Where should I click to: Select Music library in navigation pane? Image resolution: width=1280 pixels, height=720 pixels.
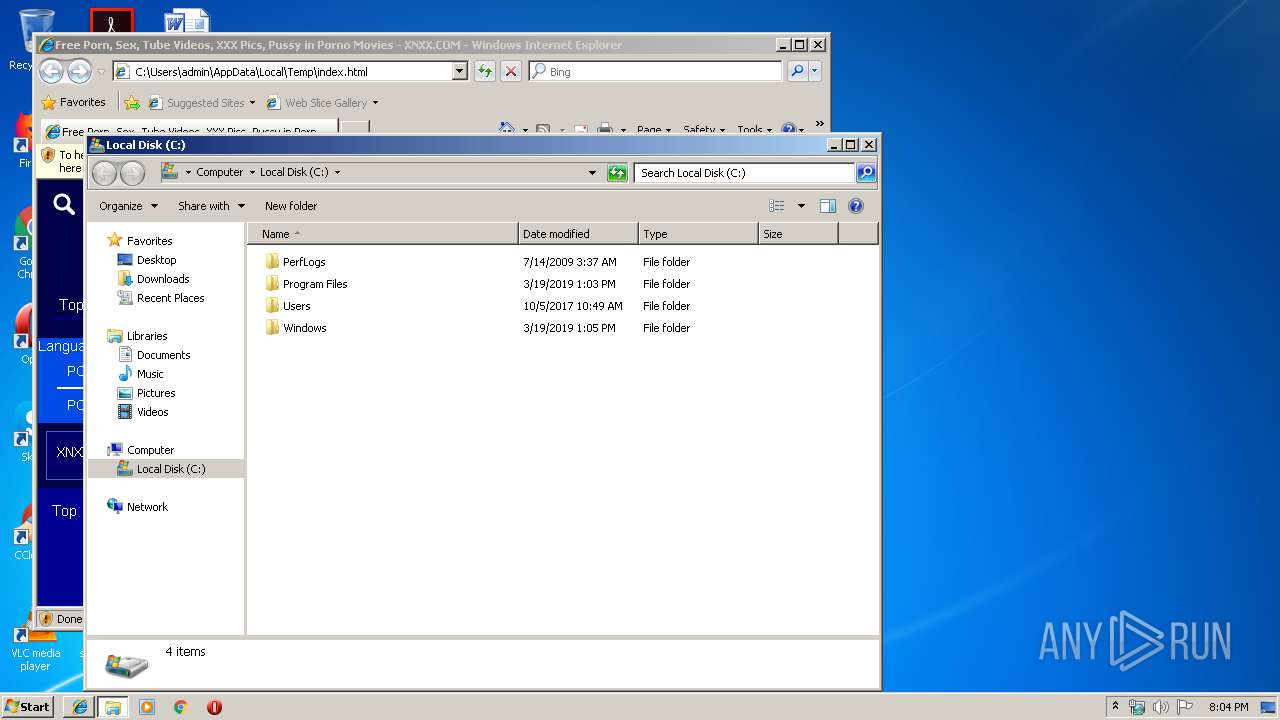[150, 374]
